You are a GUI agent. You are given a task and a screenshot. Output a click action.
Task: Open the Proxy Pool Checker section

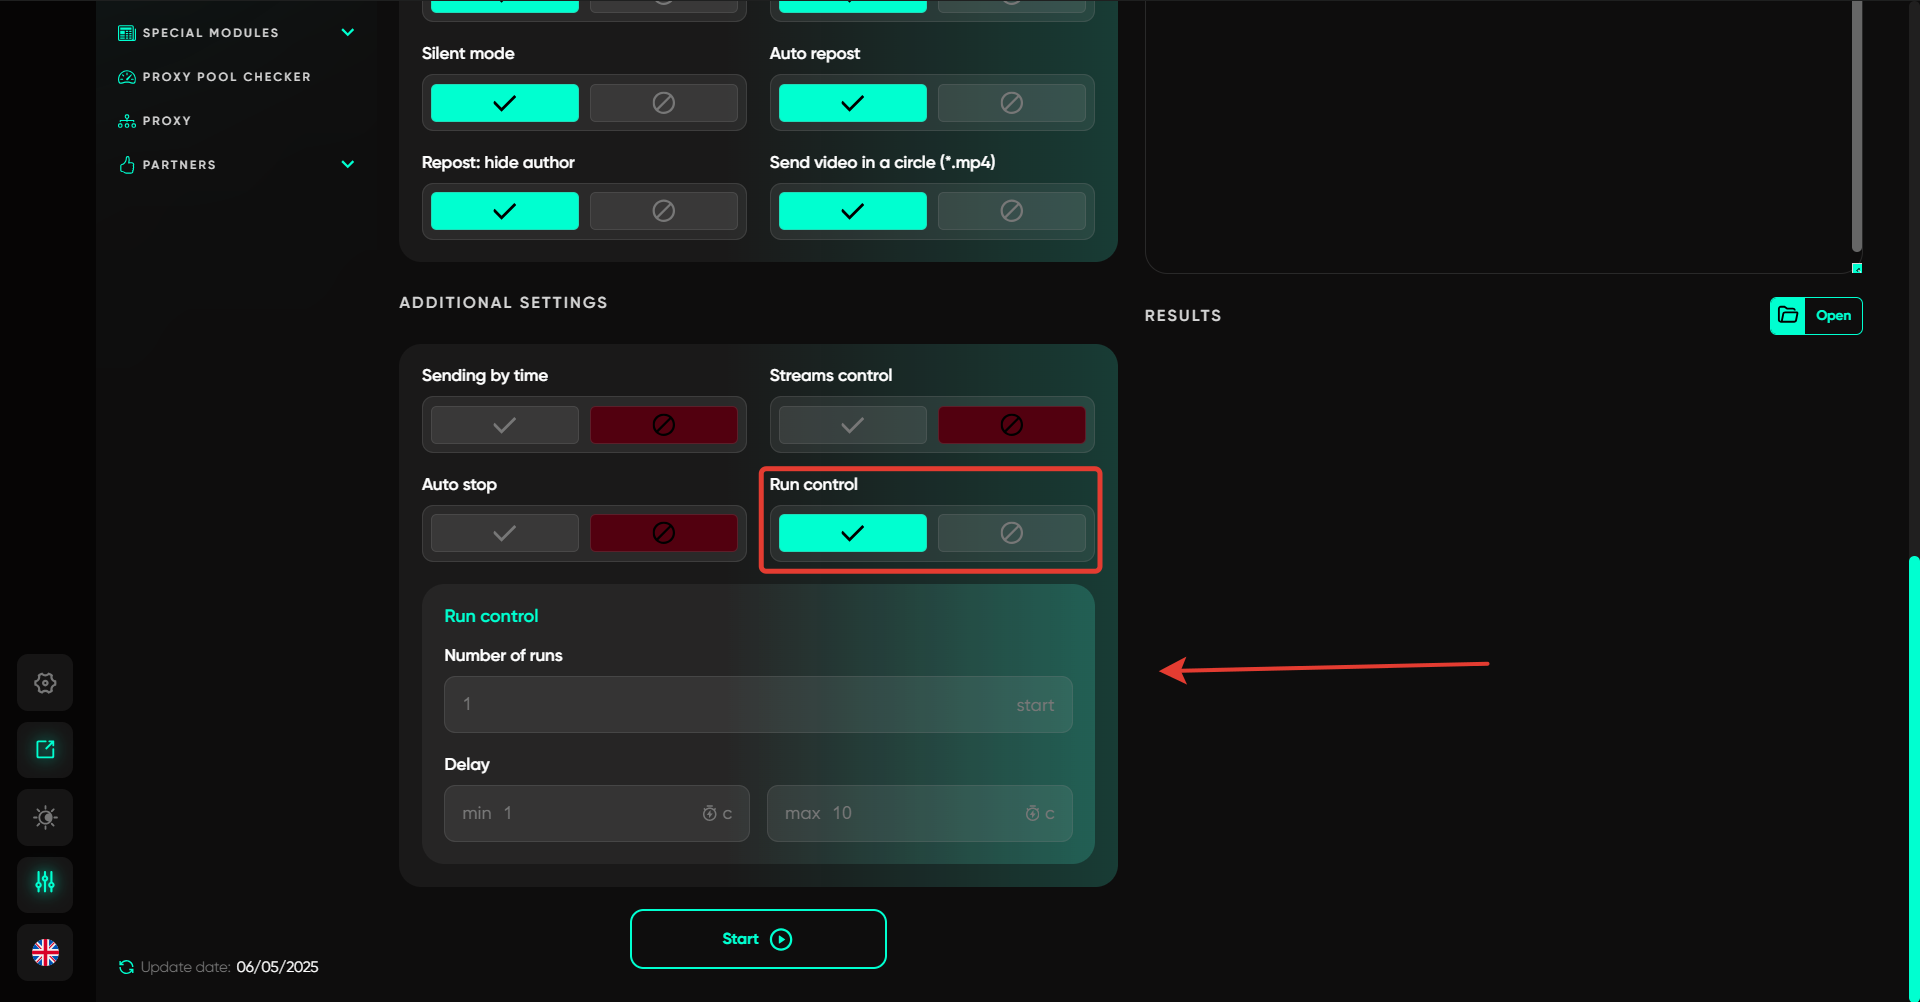pos(226,77)
